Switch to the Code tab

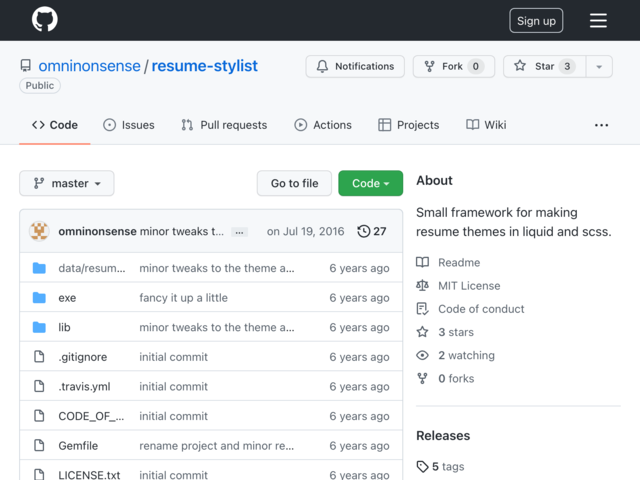pyautogui.click(x=55, y=125)
